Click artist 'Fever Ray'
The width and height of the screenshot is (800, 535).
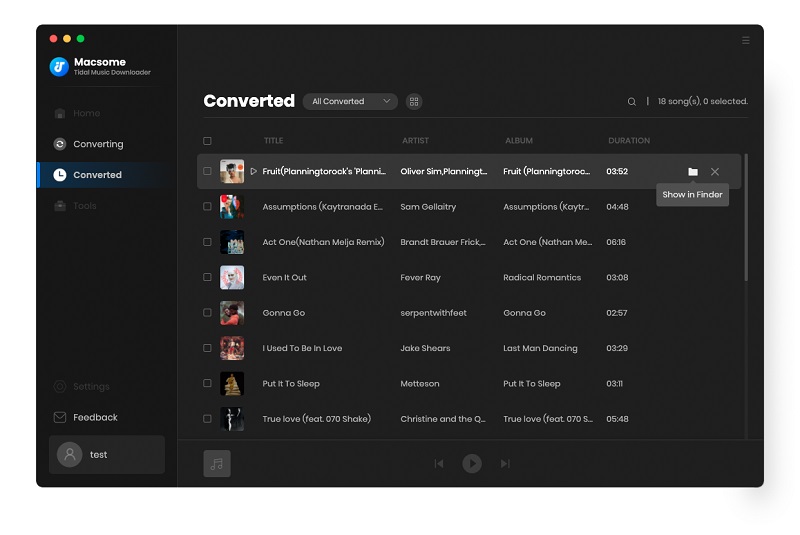[x=420, y=277]
